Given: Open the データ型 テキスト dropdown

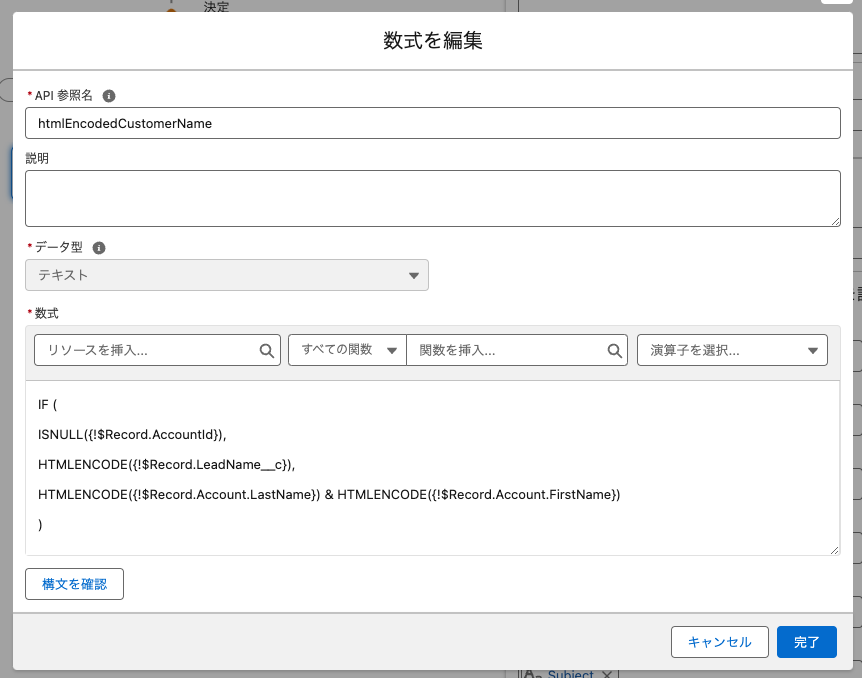Looking at the screenshot, I should [226, 275].
